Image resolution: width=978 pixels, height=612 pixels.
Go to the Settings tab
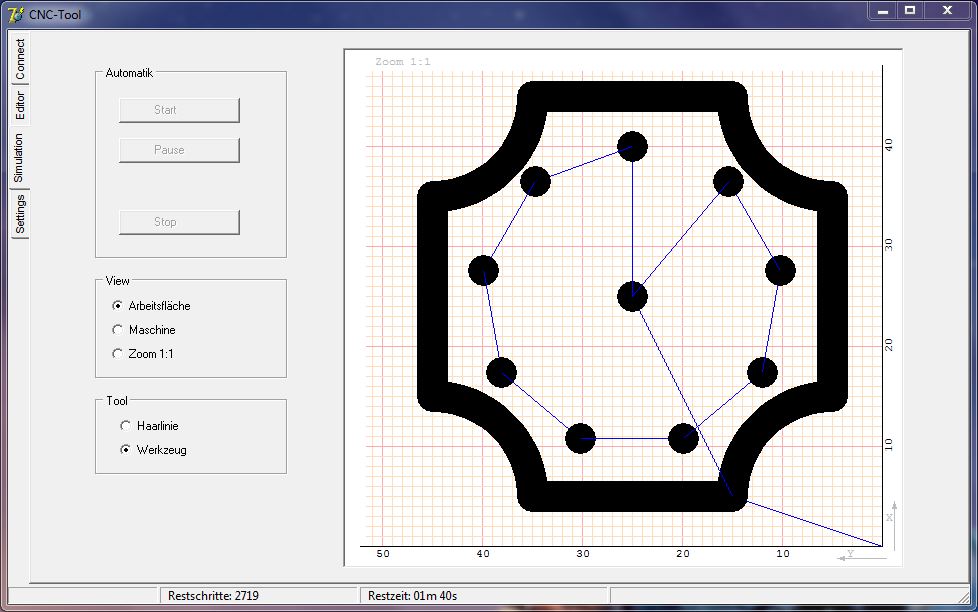[19, 214]
